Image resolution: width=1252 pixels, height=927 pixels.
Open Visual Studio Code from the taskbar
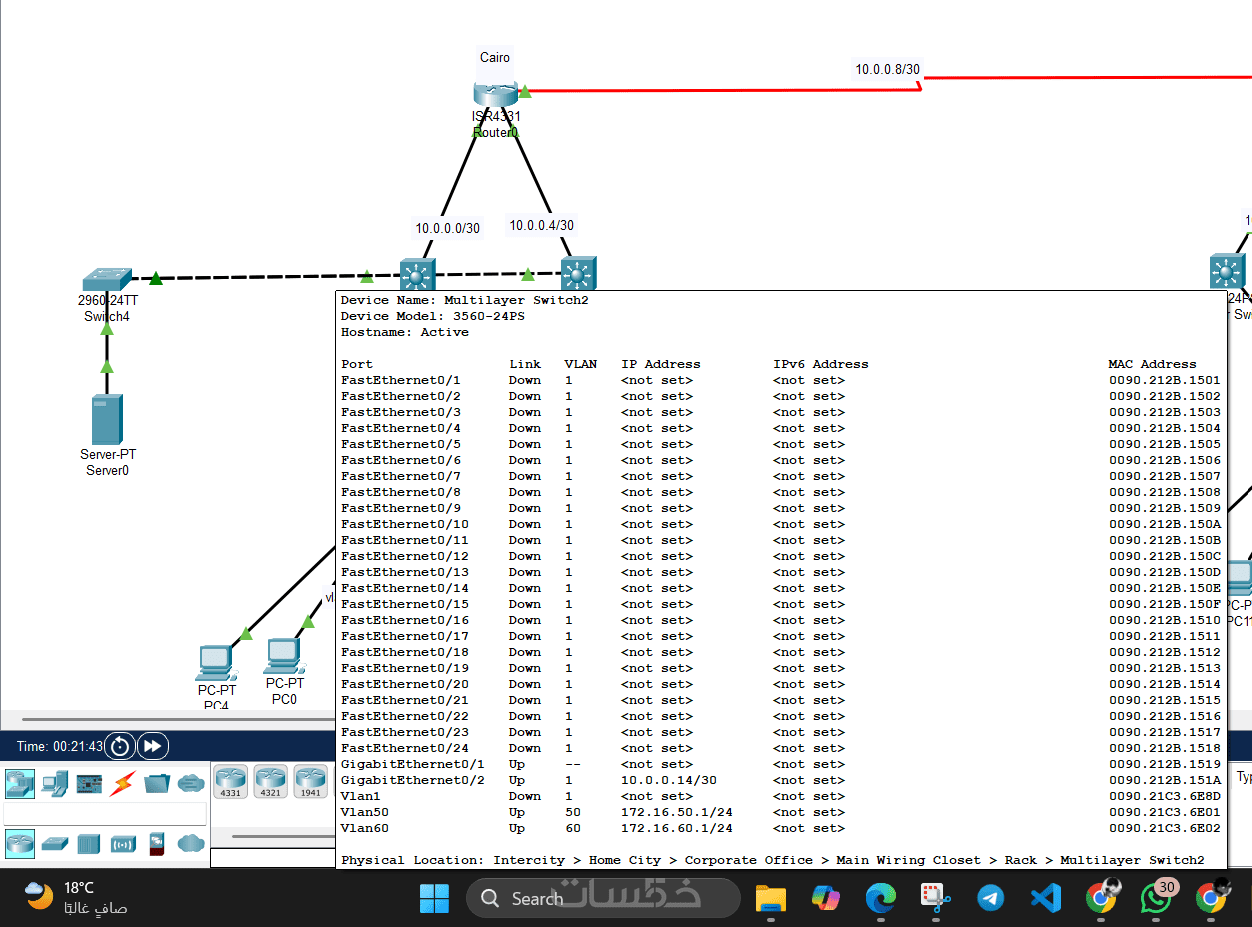coord(1046,898)
